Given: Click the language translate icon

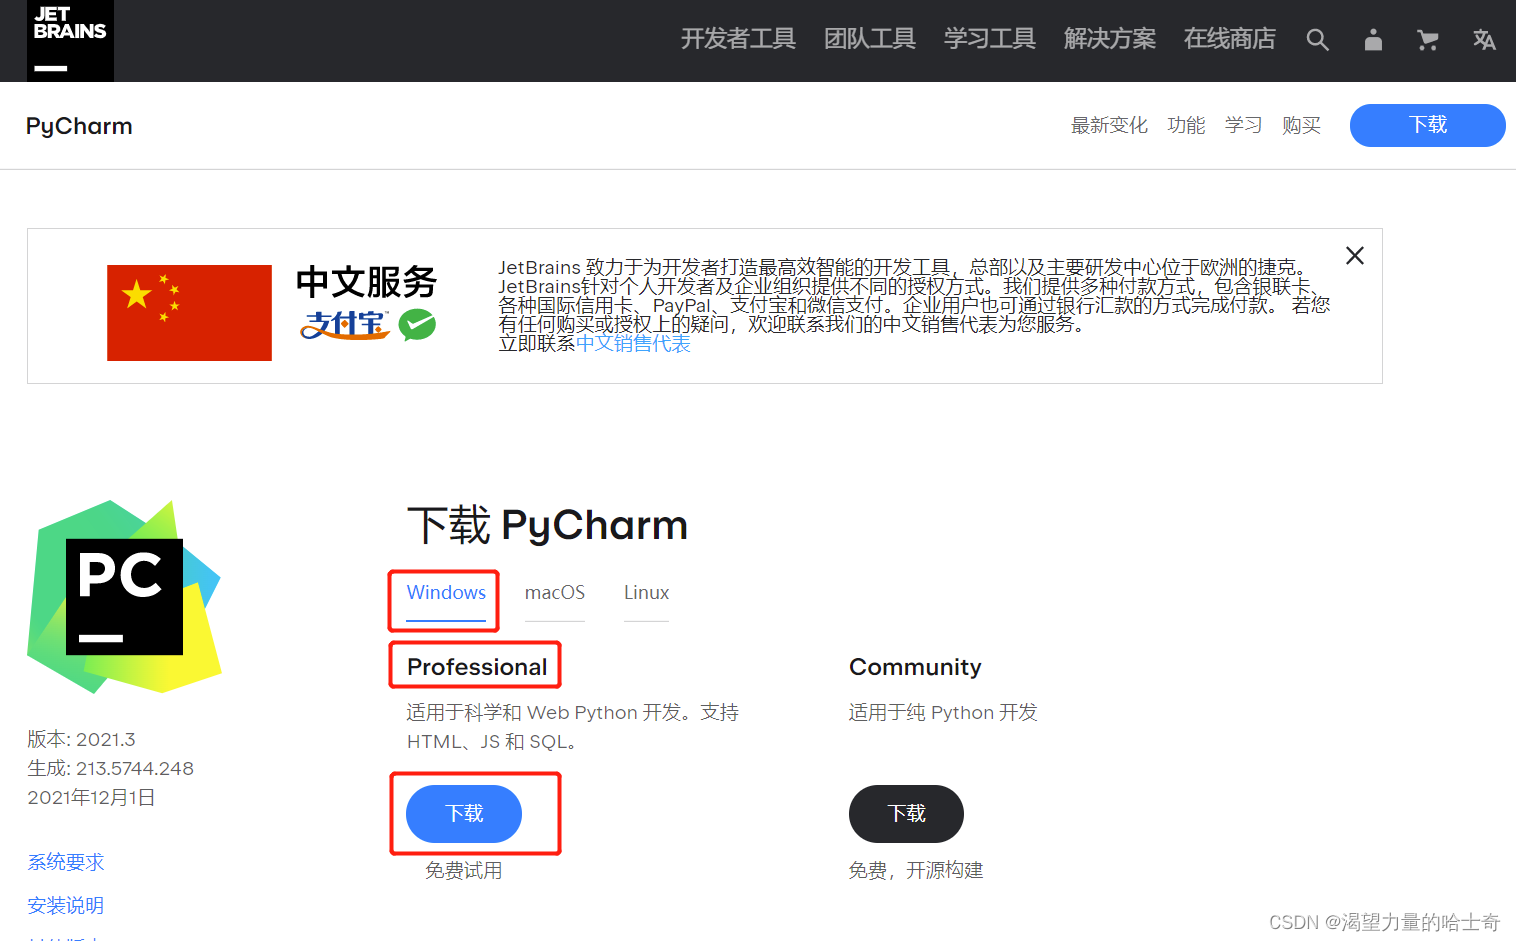Looking at the screenshot, I should click(x=1484, y=40).
